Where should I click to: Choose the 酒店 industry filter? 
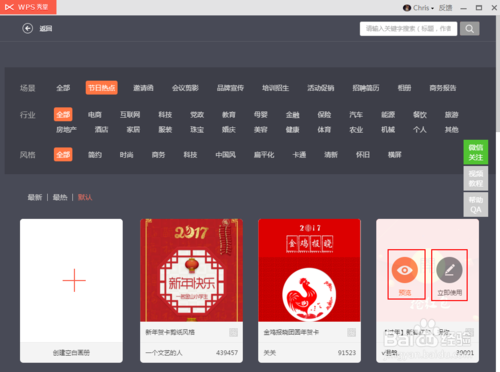click(x=101, y=129)
